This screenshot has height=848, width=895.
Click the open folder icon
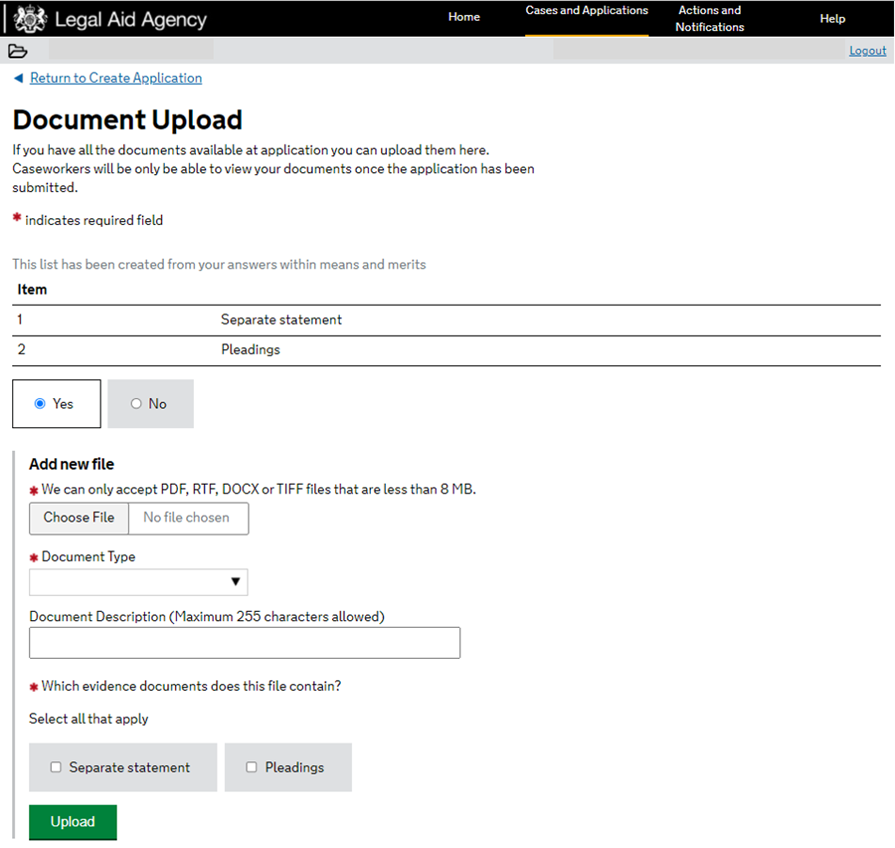click(x=17, y=51)
